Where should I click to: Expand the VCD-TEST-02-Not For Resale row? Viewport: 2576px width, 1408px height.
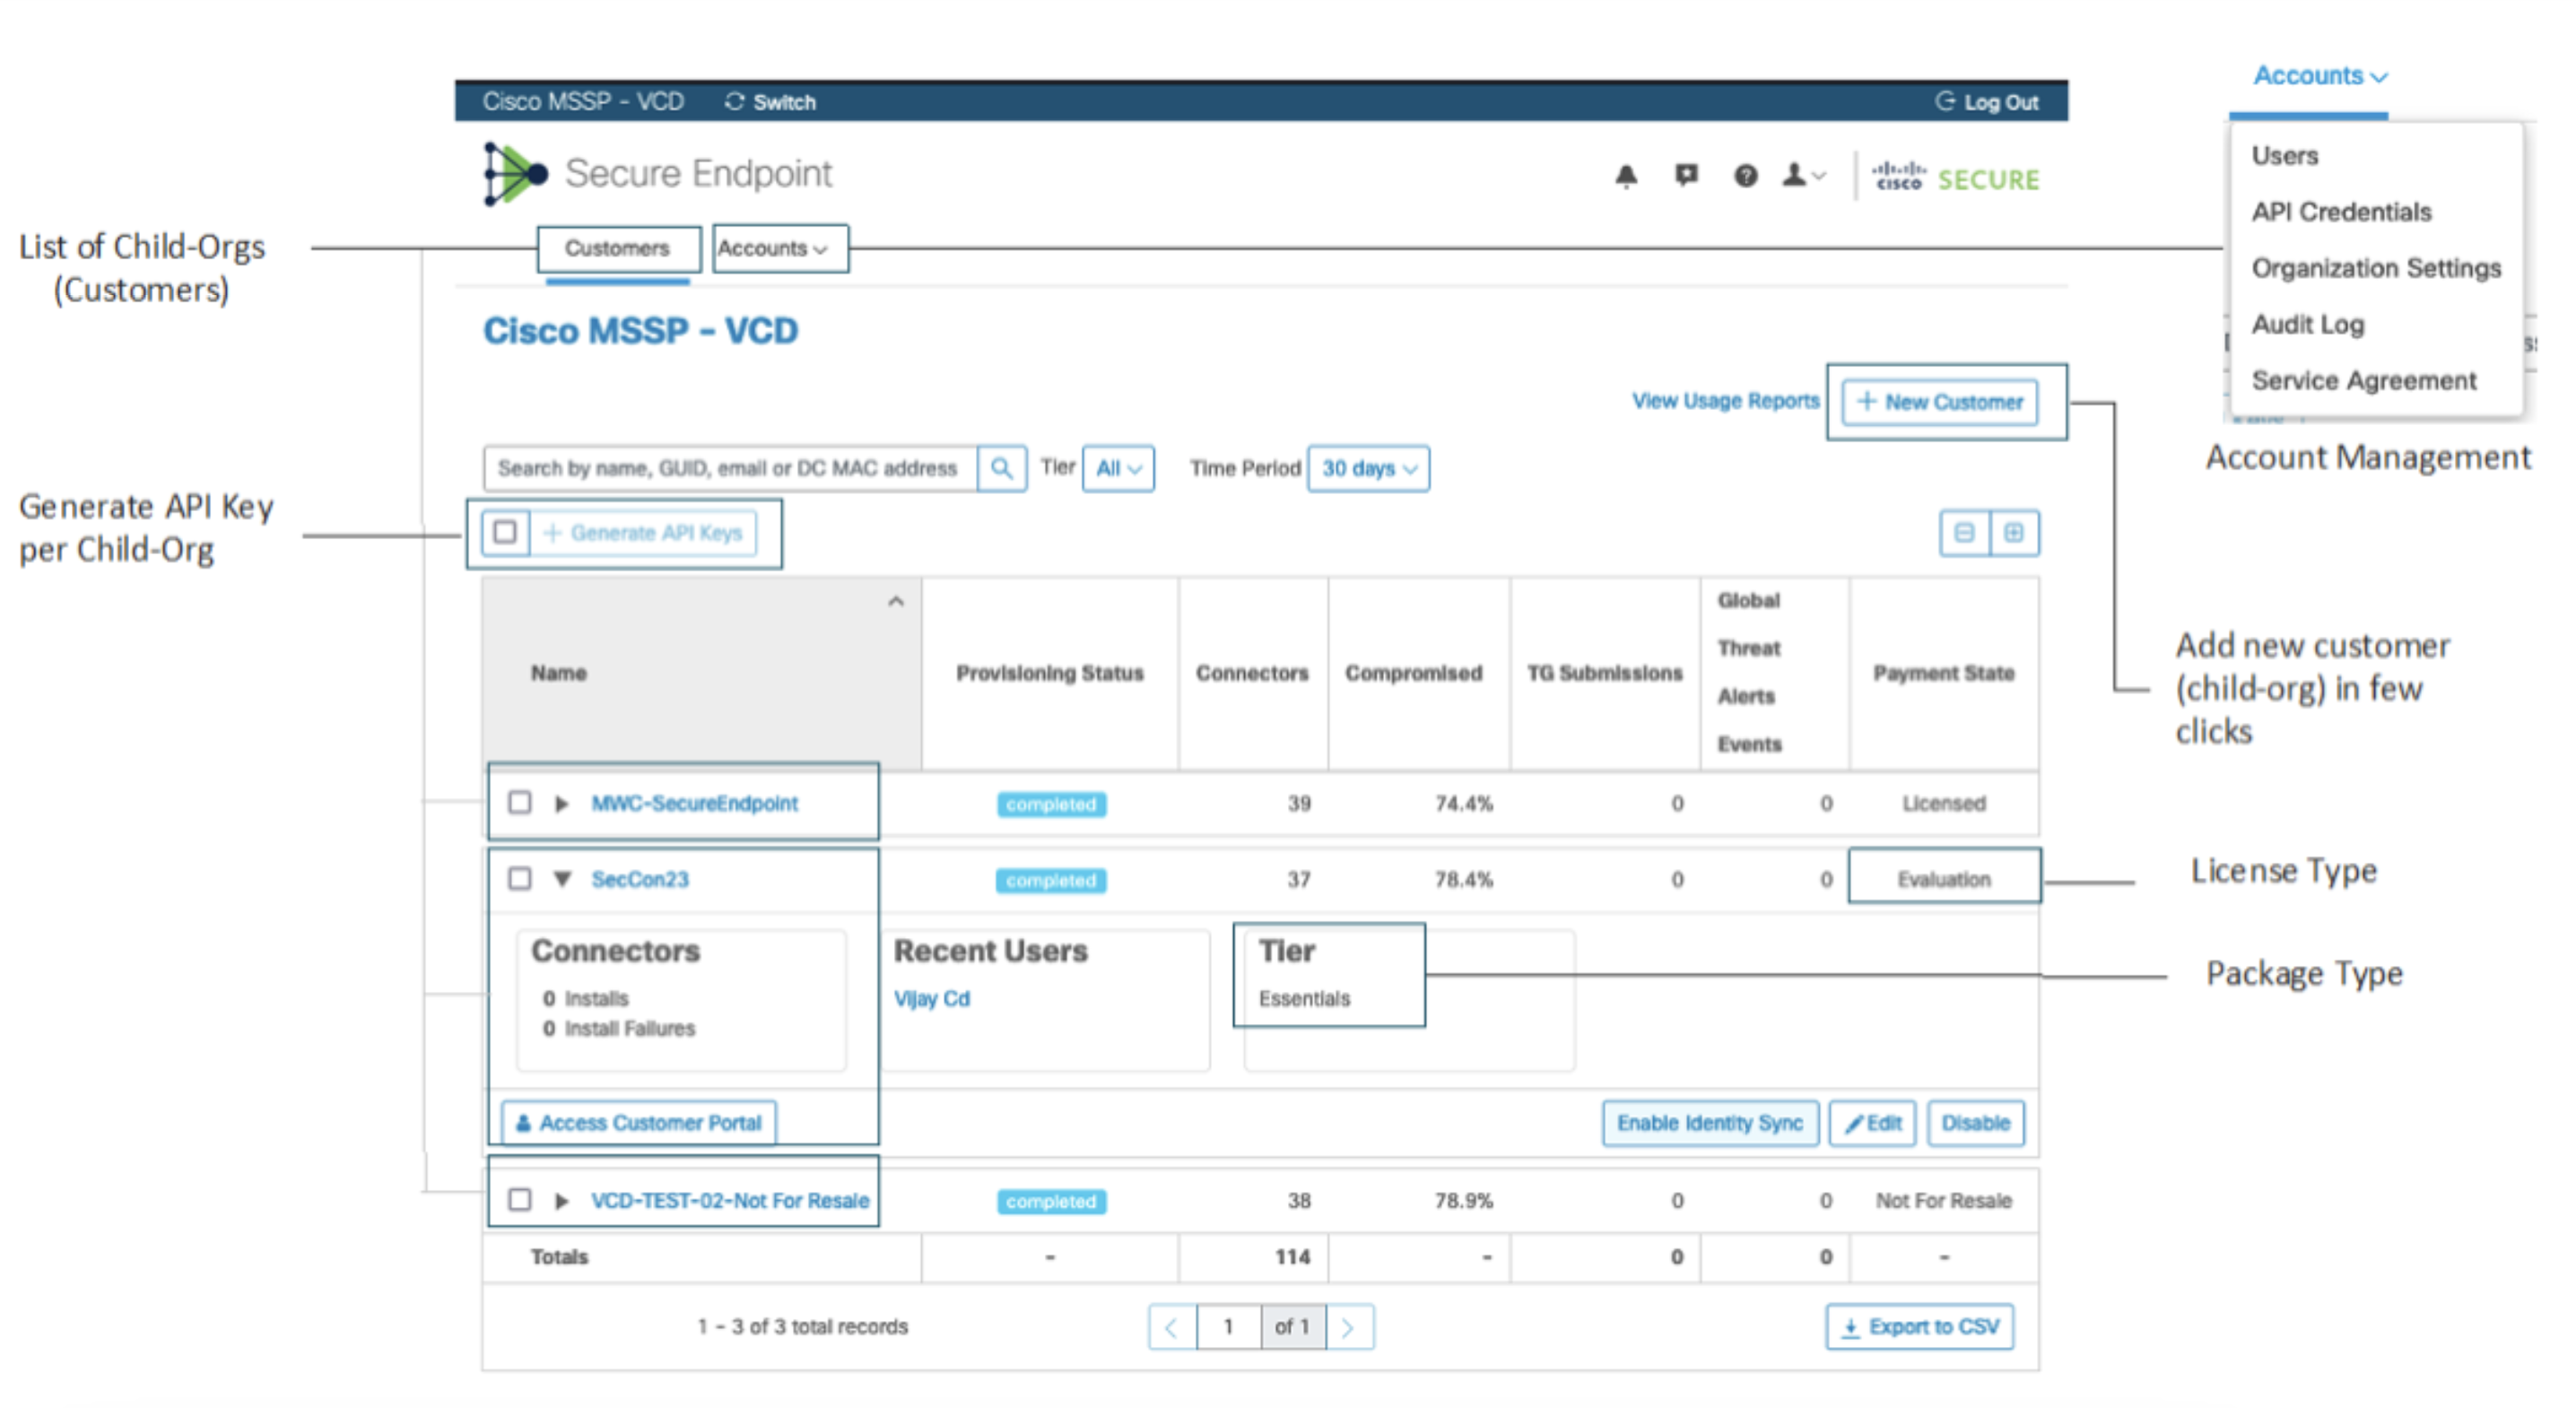click(562, 1201)
